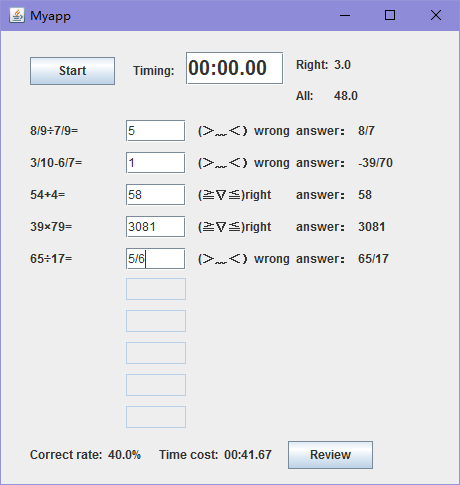Click the Timing: label

(154, 71)
